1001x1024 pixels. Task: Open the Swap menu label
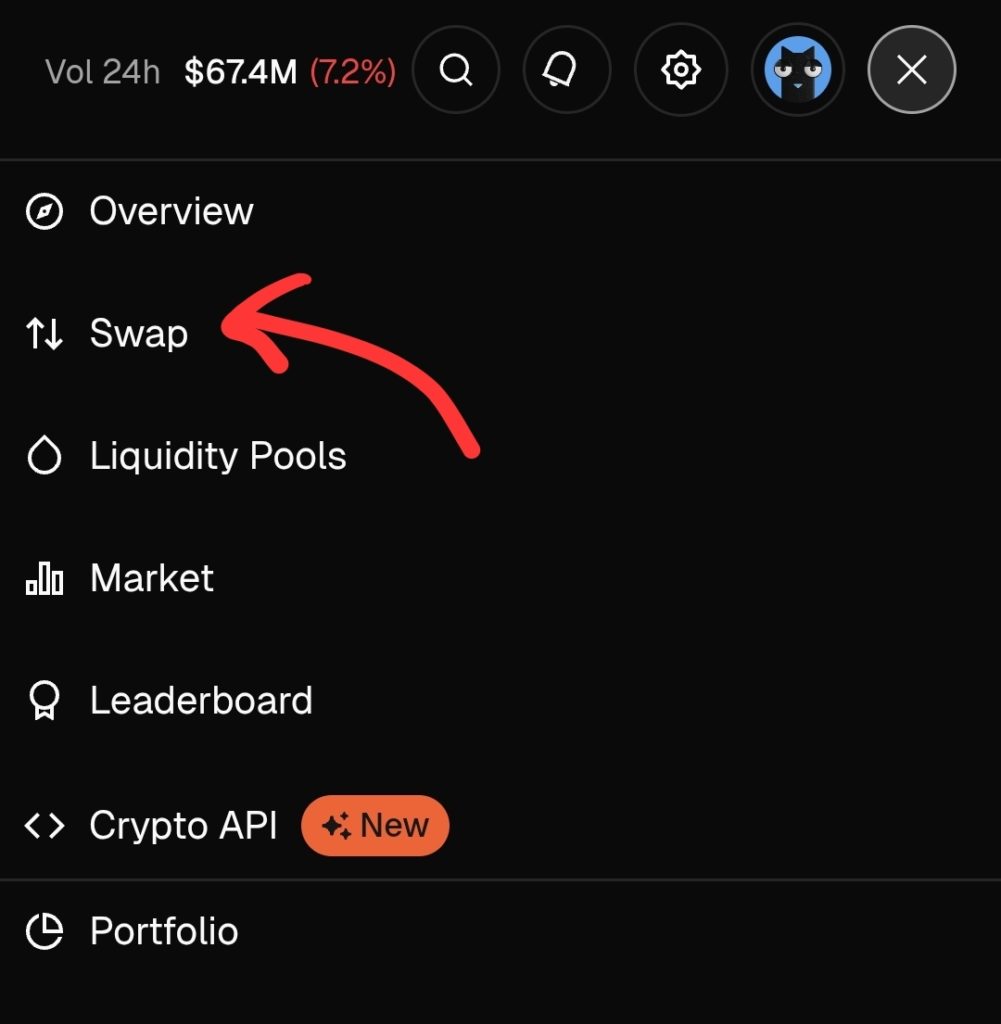pyautogui.click(x=139, y=334)
